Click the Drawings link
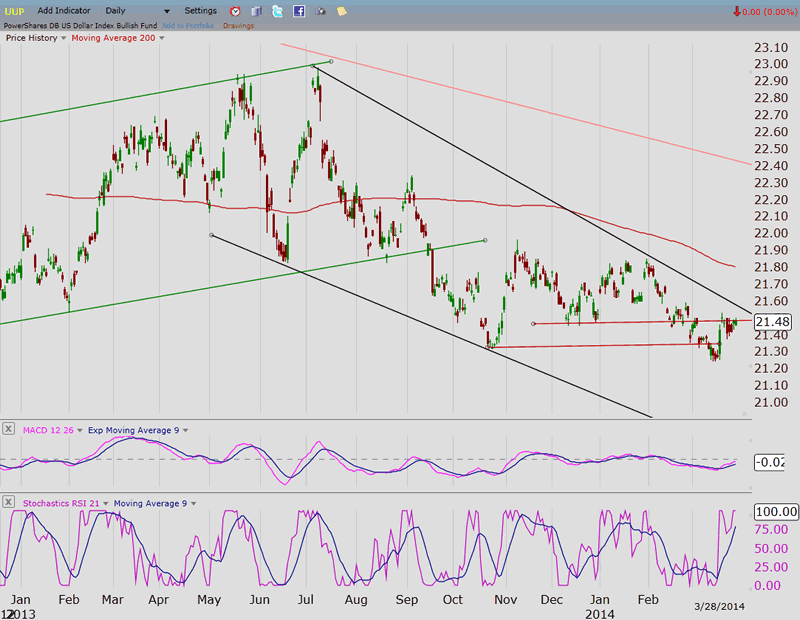 (x=237, y=25)
